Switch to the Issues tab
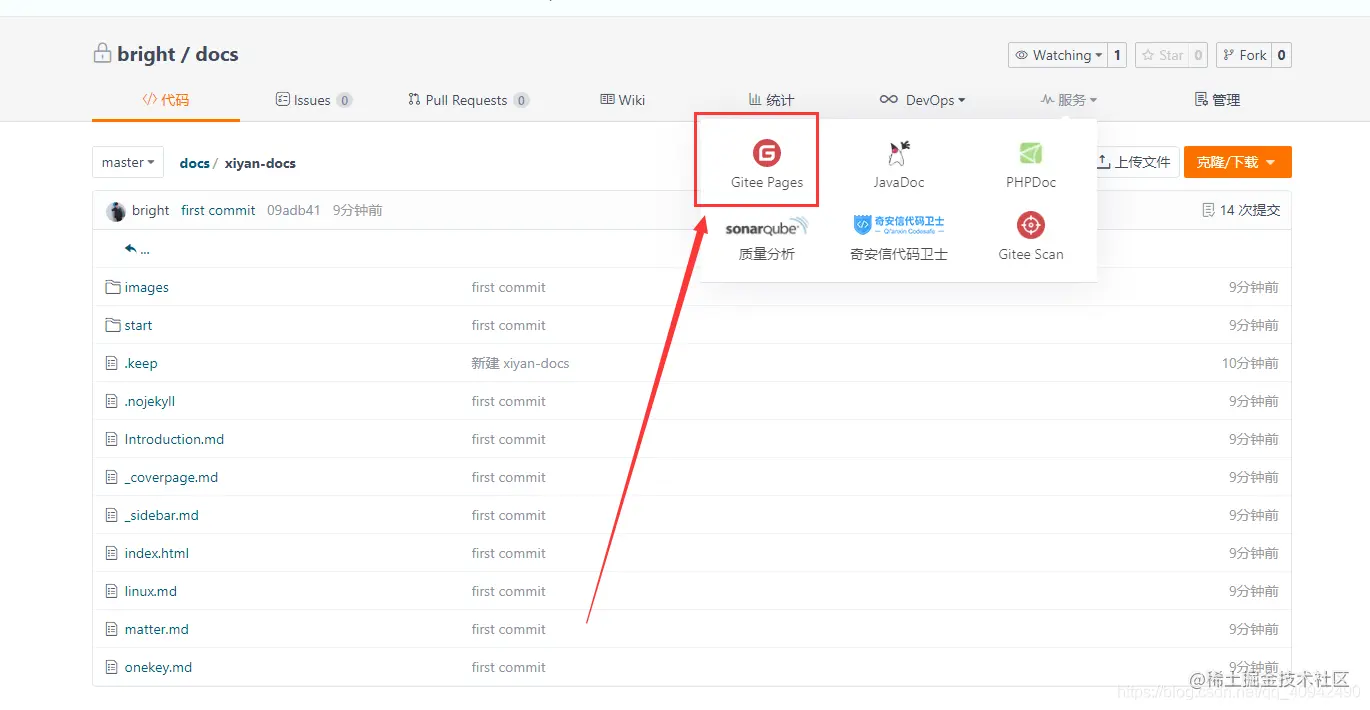The height and width of the screenshot is (710, 1370). 314,100
